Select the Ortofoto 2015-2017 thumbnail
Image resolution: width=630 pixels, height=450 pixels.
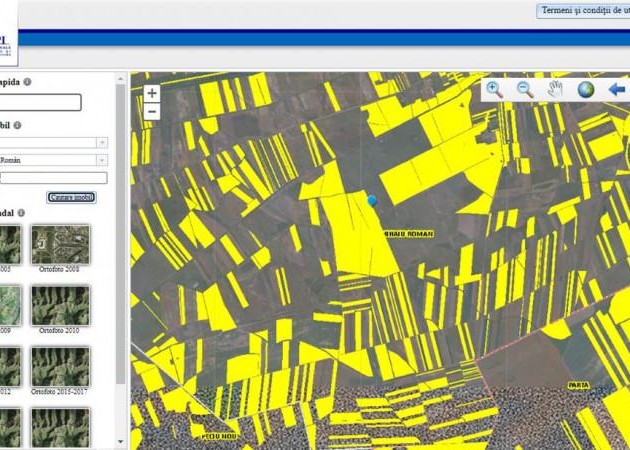coord(60,367)
